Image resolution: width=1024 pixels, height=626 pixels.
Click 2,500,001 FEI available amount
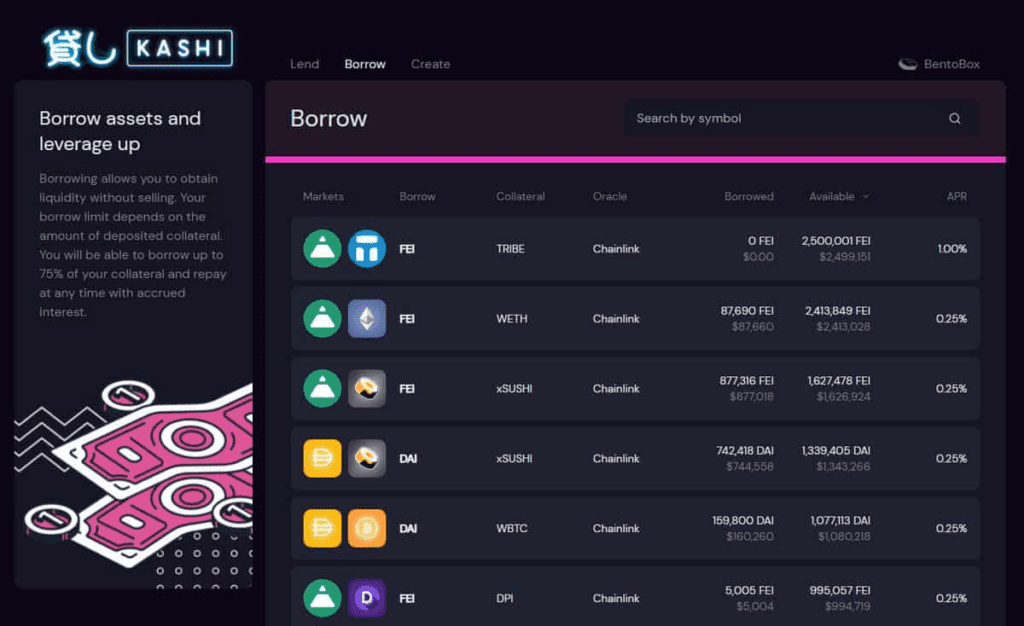[836, 241]
